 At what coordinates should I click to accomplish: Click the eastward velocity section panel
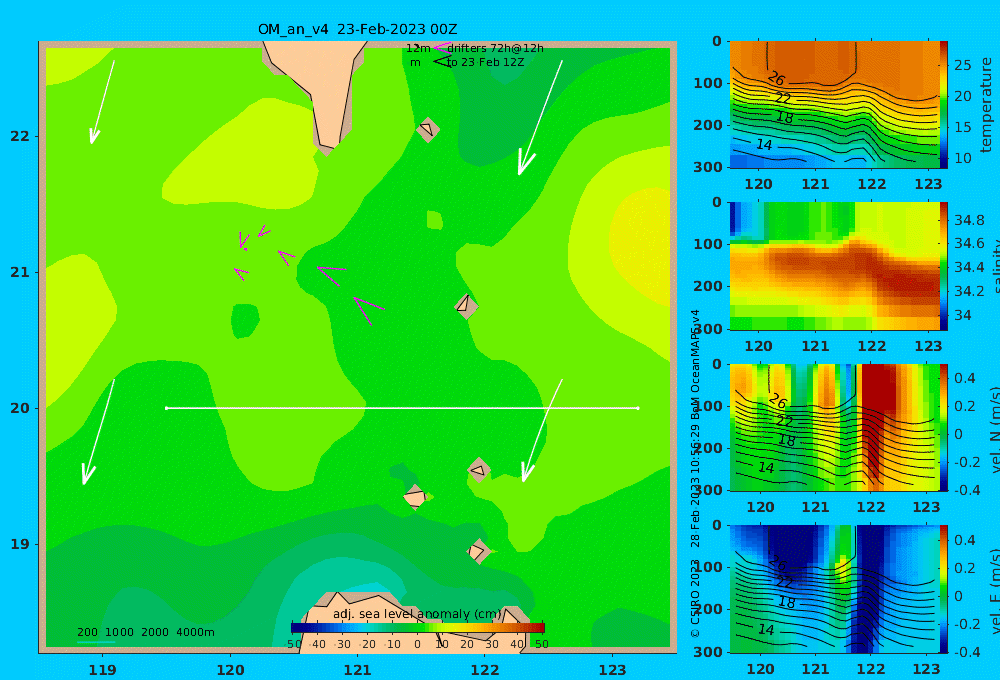835,589
